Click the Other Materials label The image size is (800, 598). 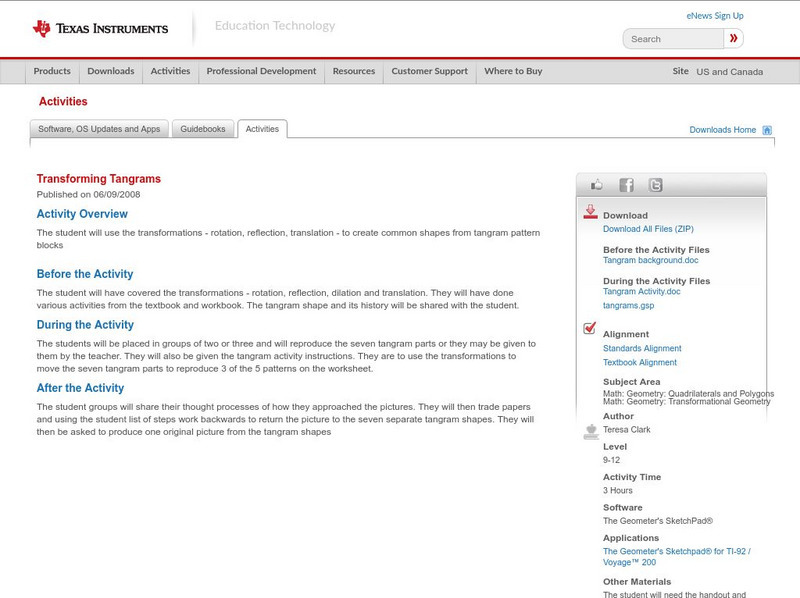coord(637,582)
